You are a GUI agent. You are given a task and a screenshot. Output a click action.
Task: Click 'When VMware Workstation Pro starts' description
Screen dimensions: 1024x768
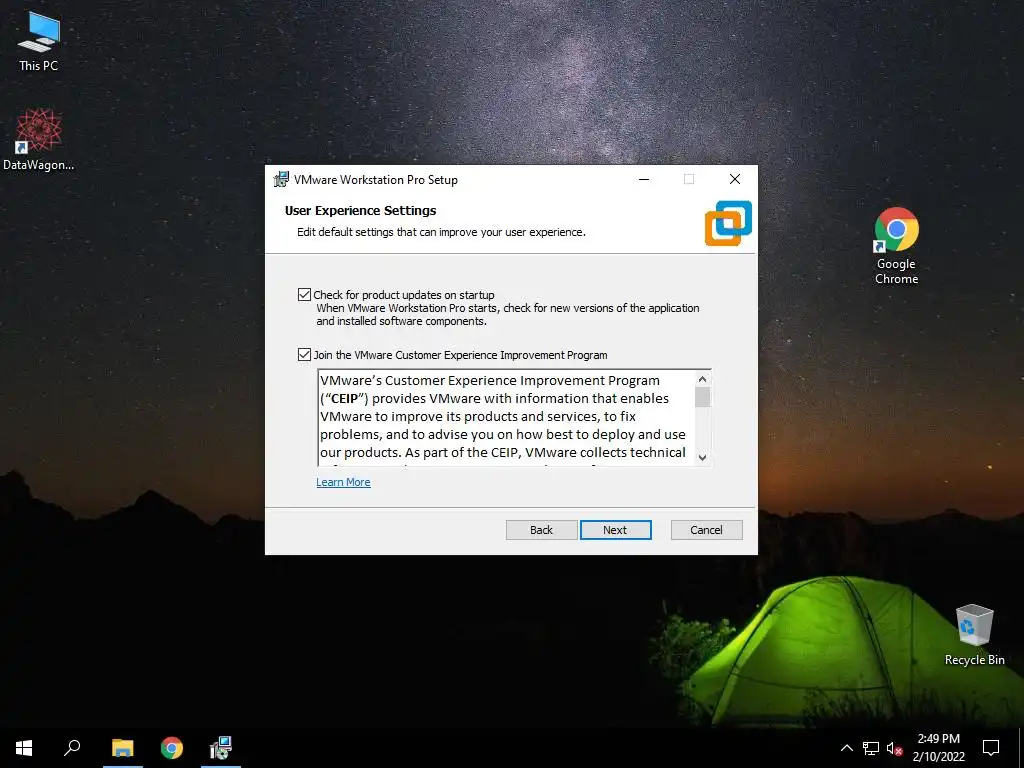508,314
